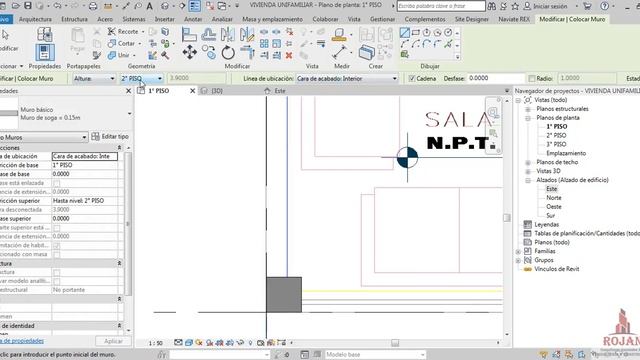
Task: Click the Print icon in quick access toolbar
Action: coord(93,6)
